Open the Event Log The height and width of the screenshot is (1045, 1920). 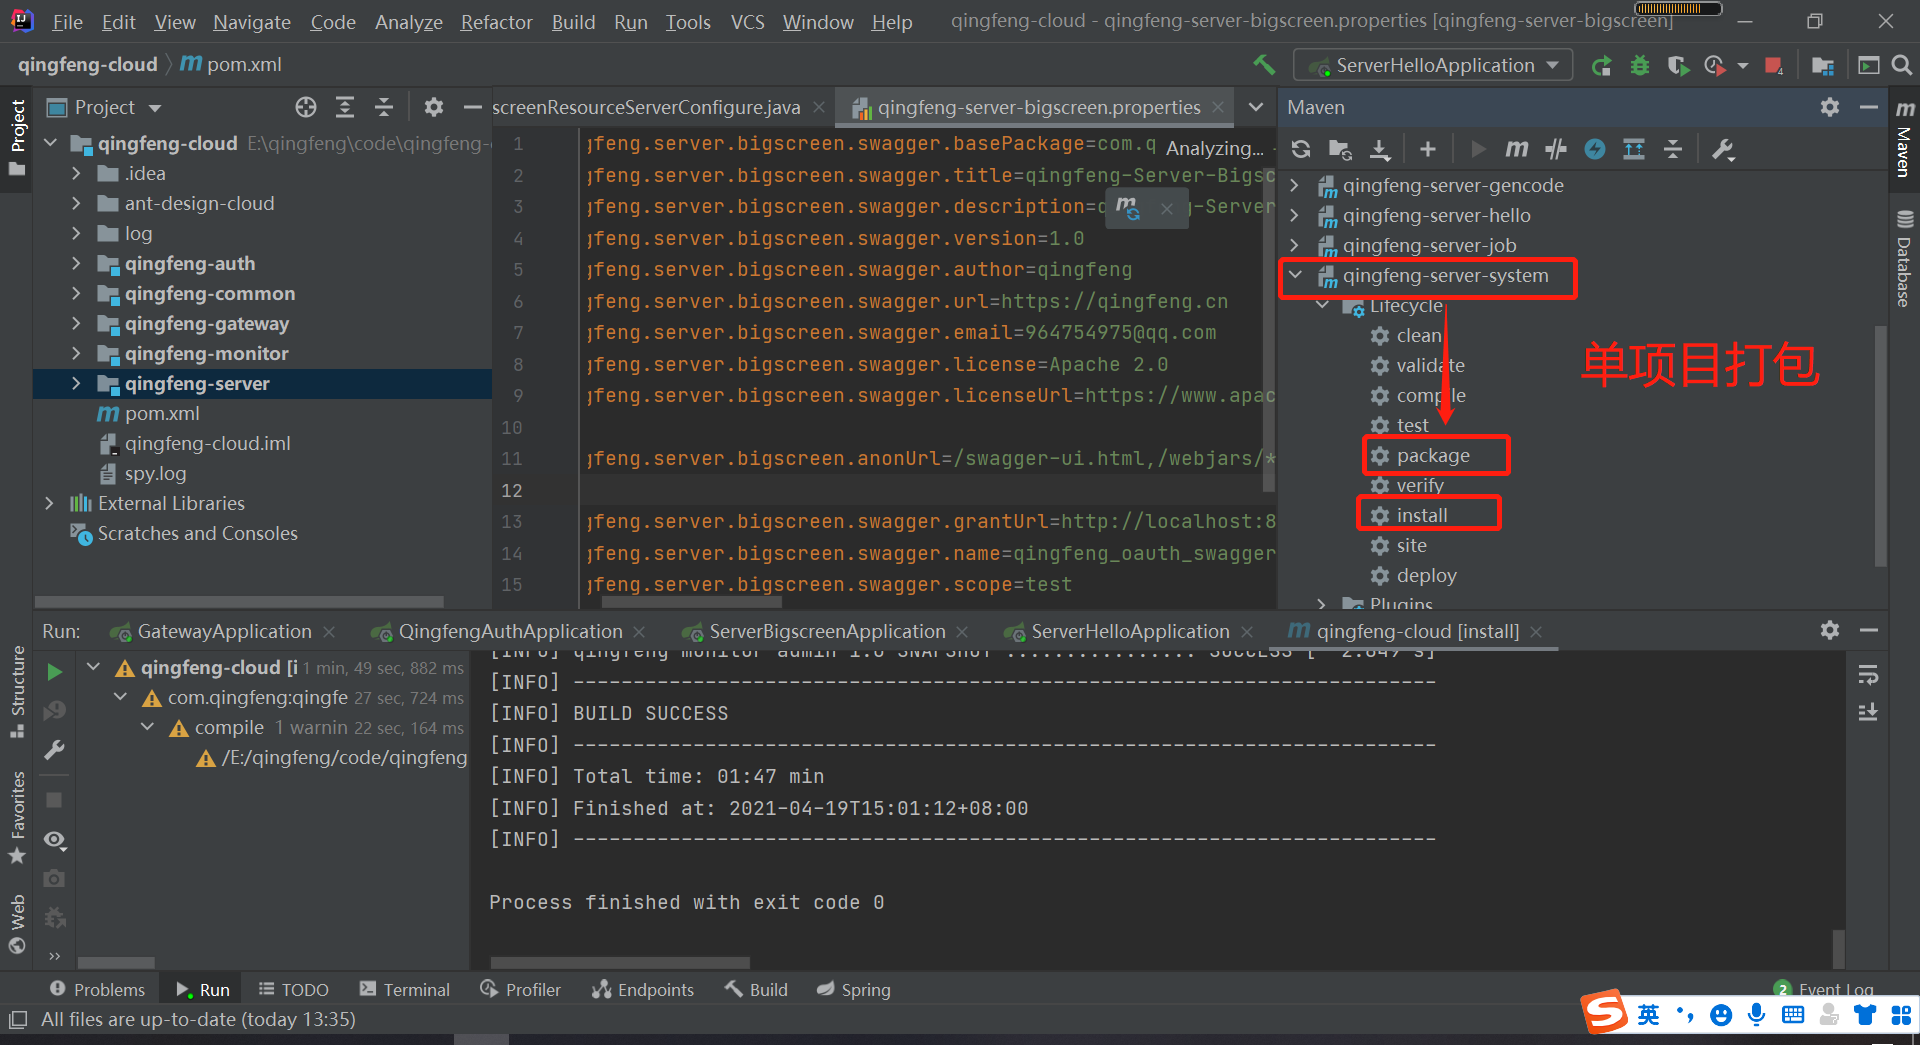pyautogui.click(x=1824, y=989)
